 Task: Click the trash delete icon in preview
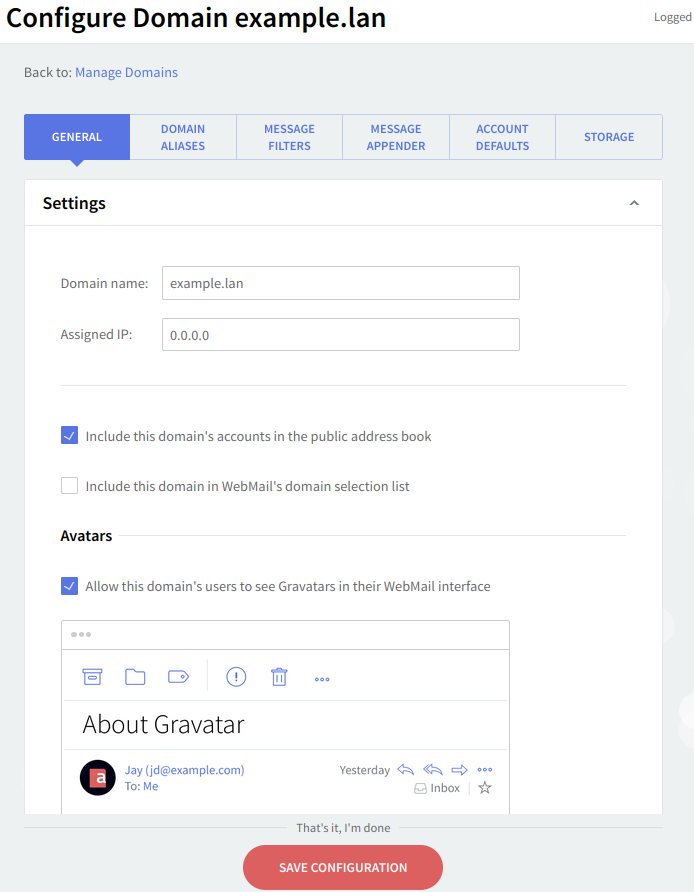pyautogui.click(x=279, y=677)
